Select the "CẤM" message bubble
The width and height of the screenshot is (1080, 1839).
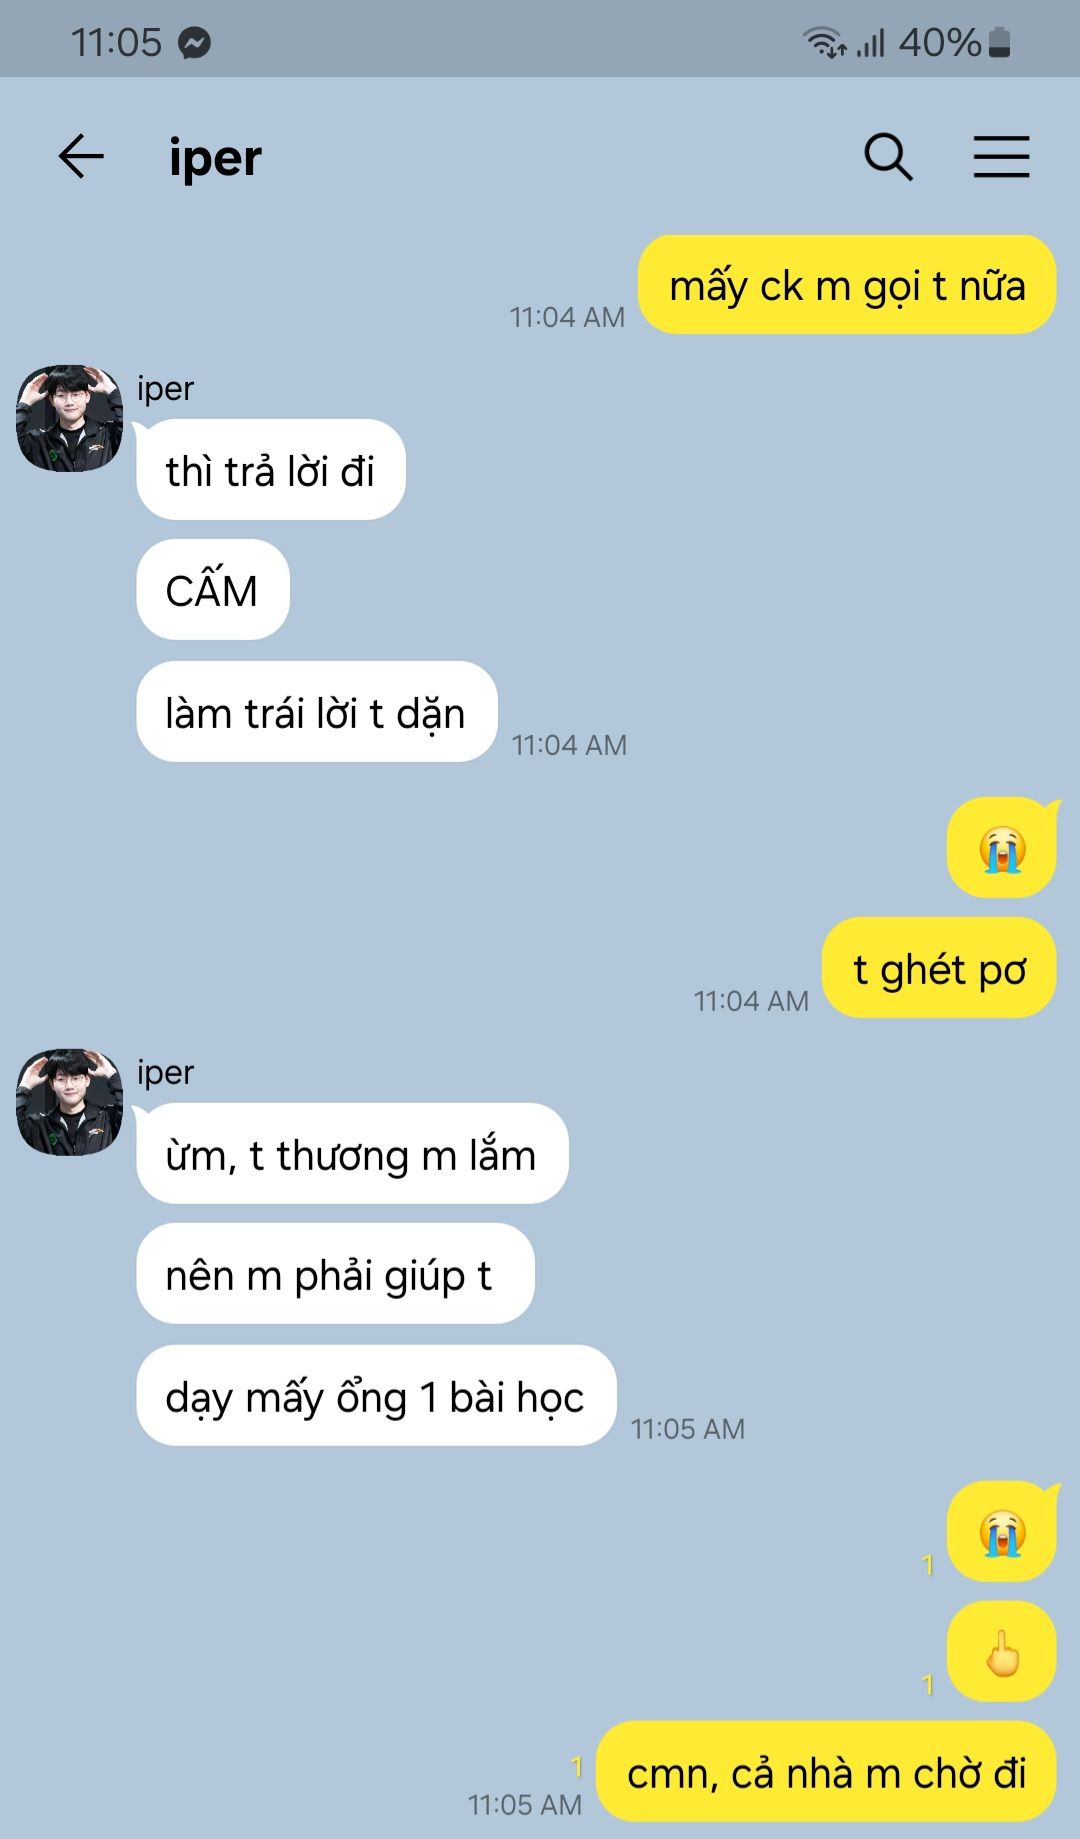(213, 590)
